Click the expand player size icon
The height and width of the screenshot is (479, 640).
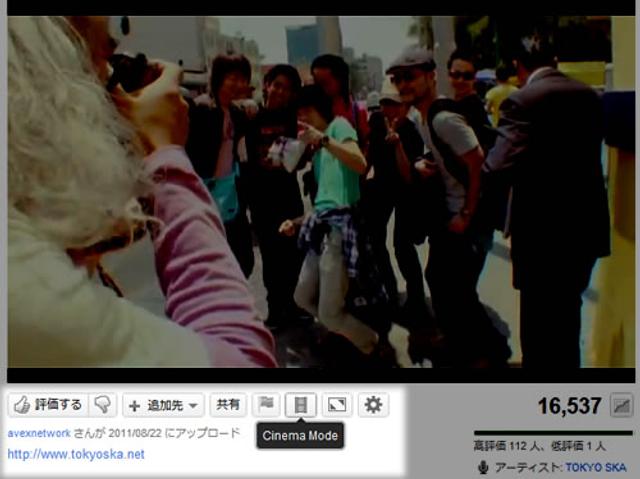337,405
